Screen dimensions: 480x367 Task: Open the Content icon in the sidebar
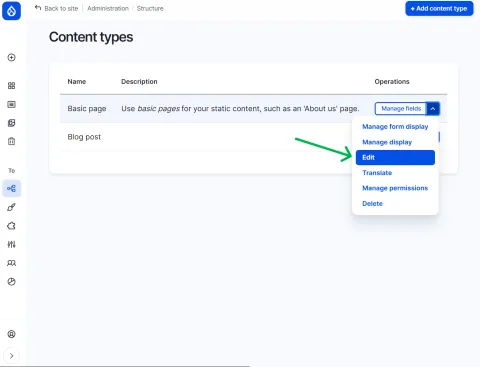click(x=11, y=104)
